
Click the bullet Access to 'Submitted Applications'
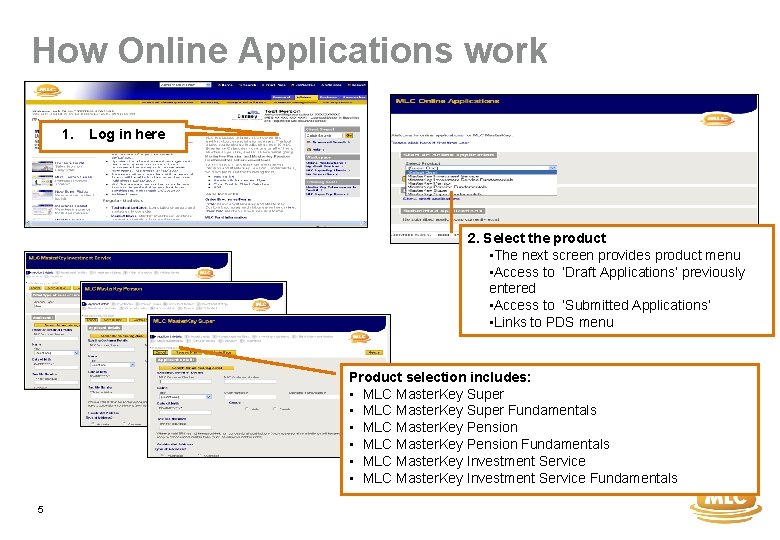coord(600,305)
